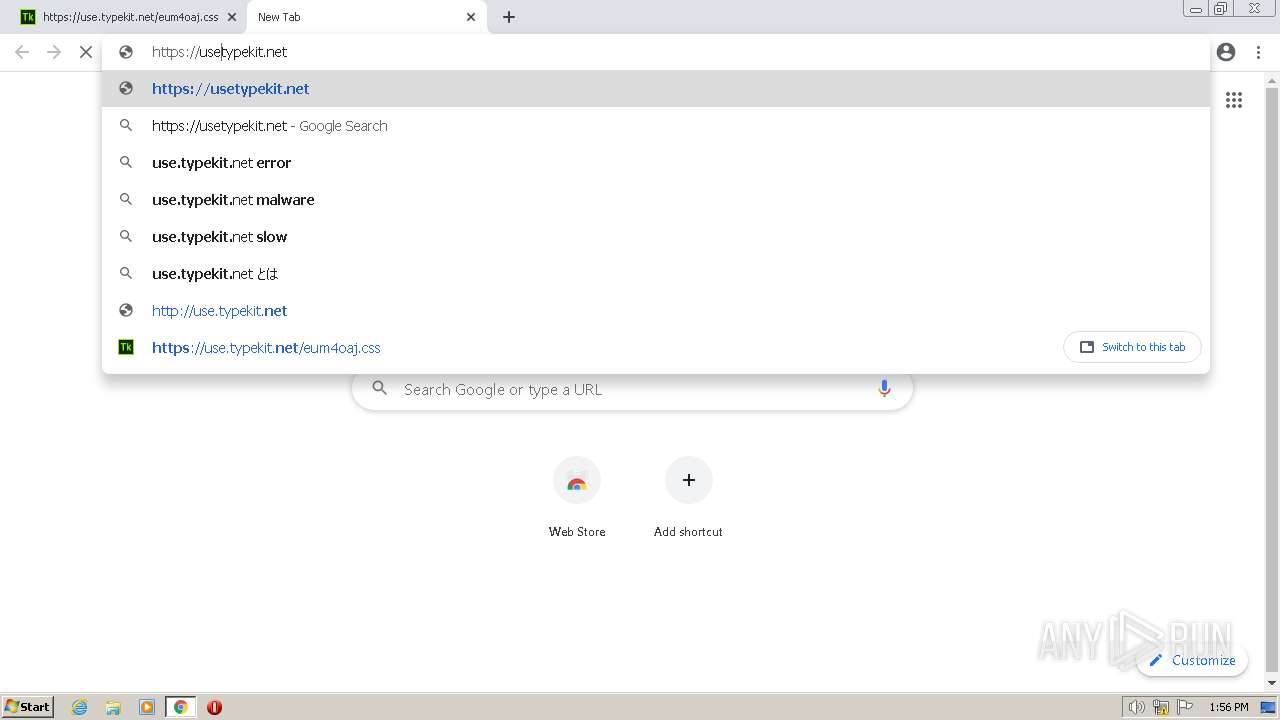Viewport: 1280px width, 720px height.
Task: Click the Switch to this tab button
Action: coord(1132,347)
